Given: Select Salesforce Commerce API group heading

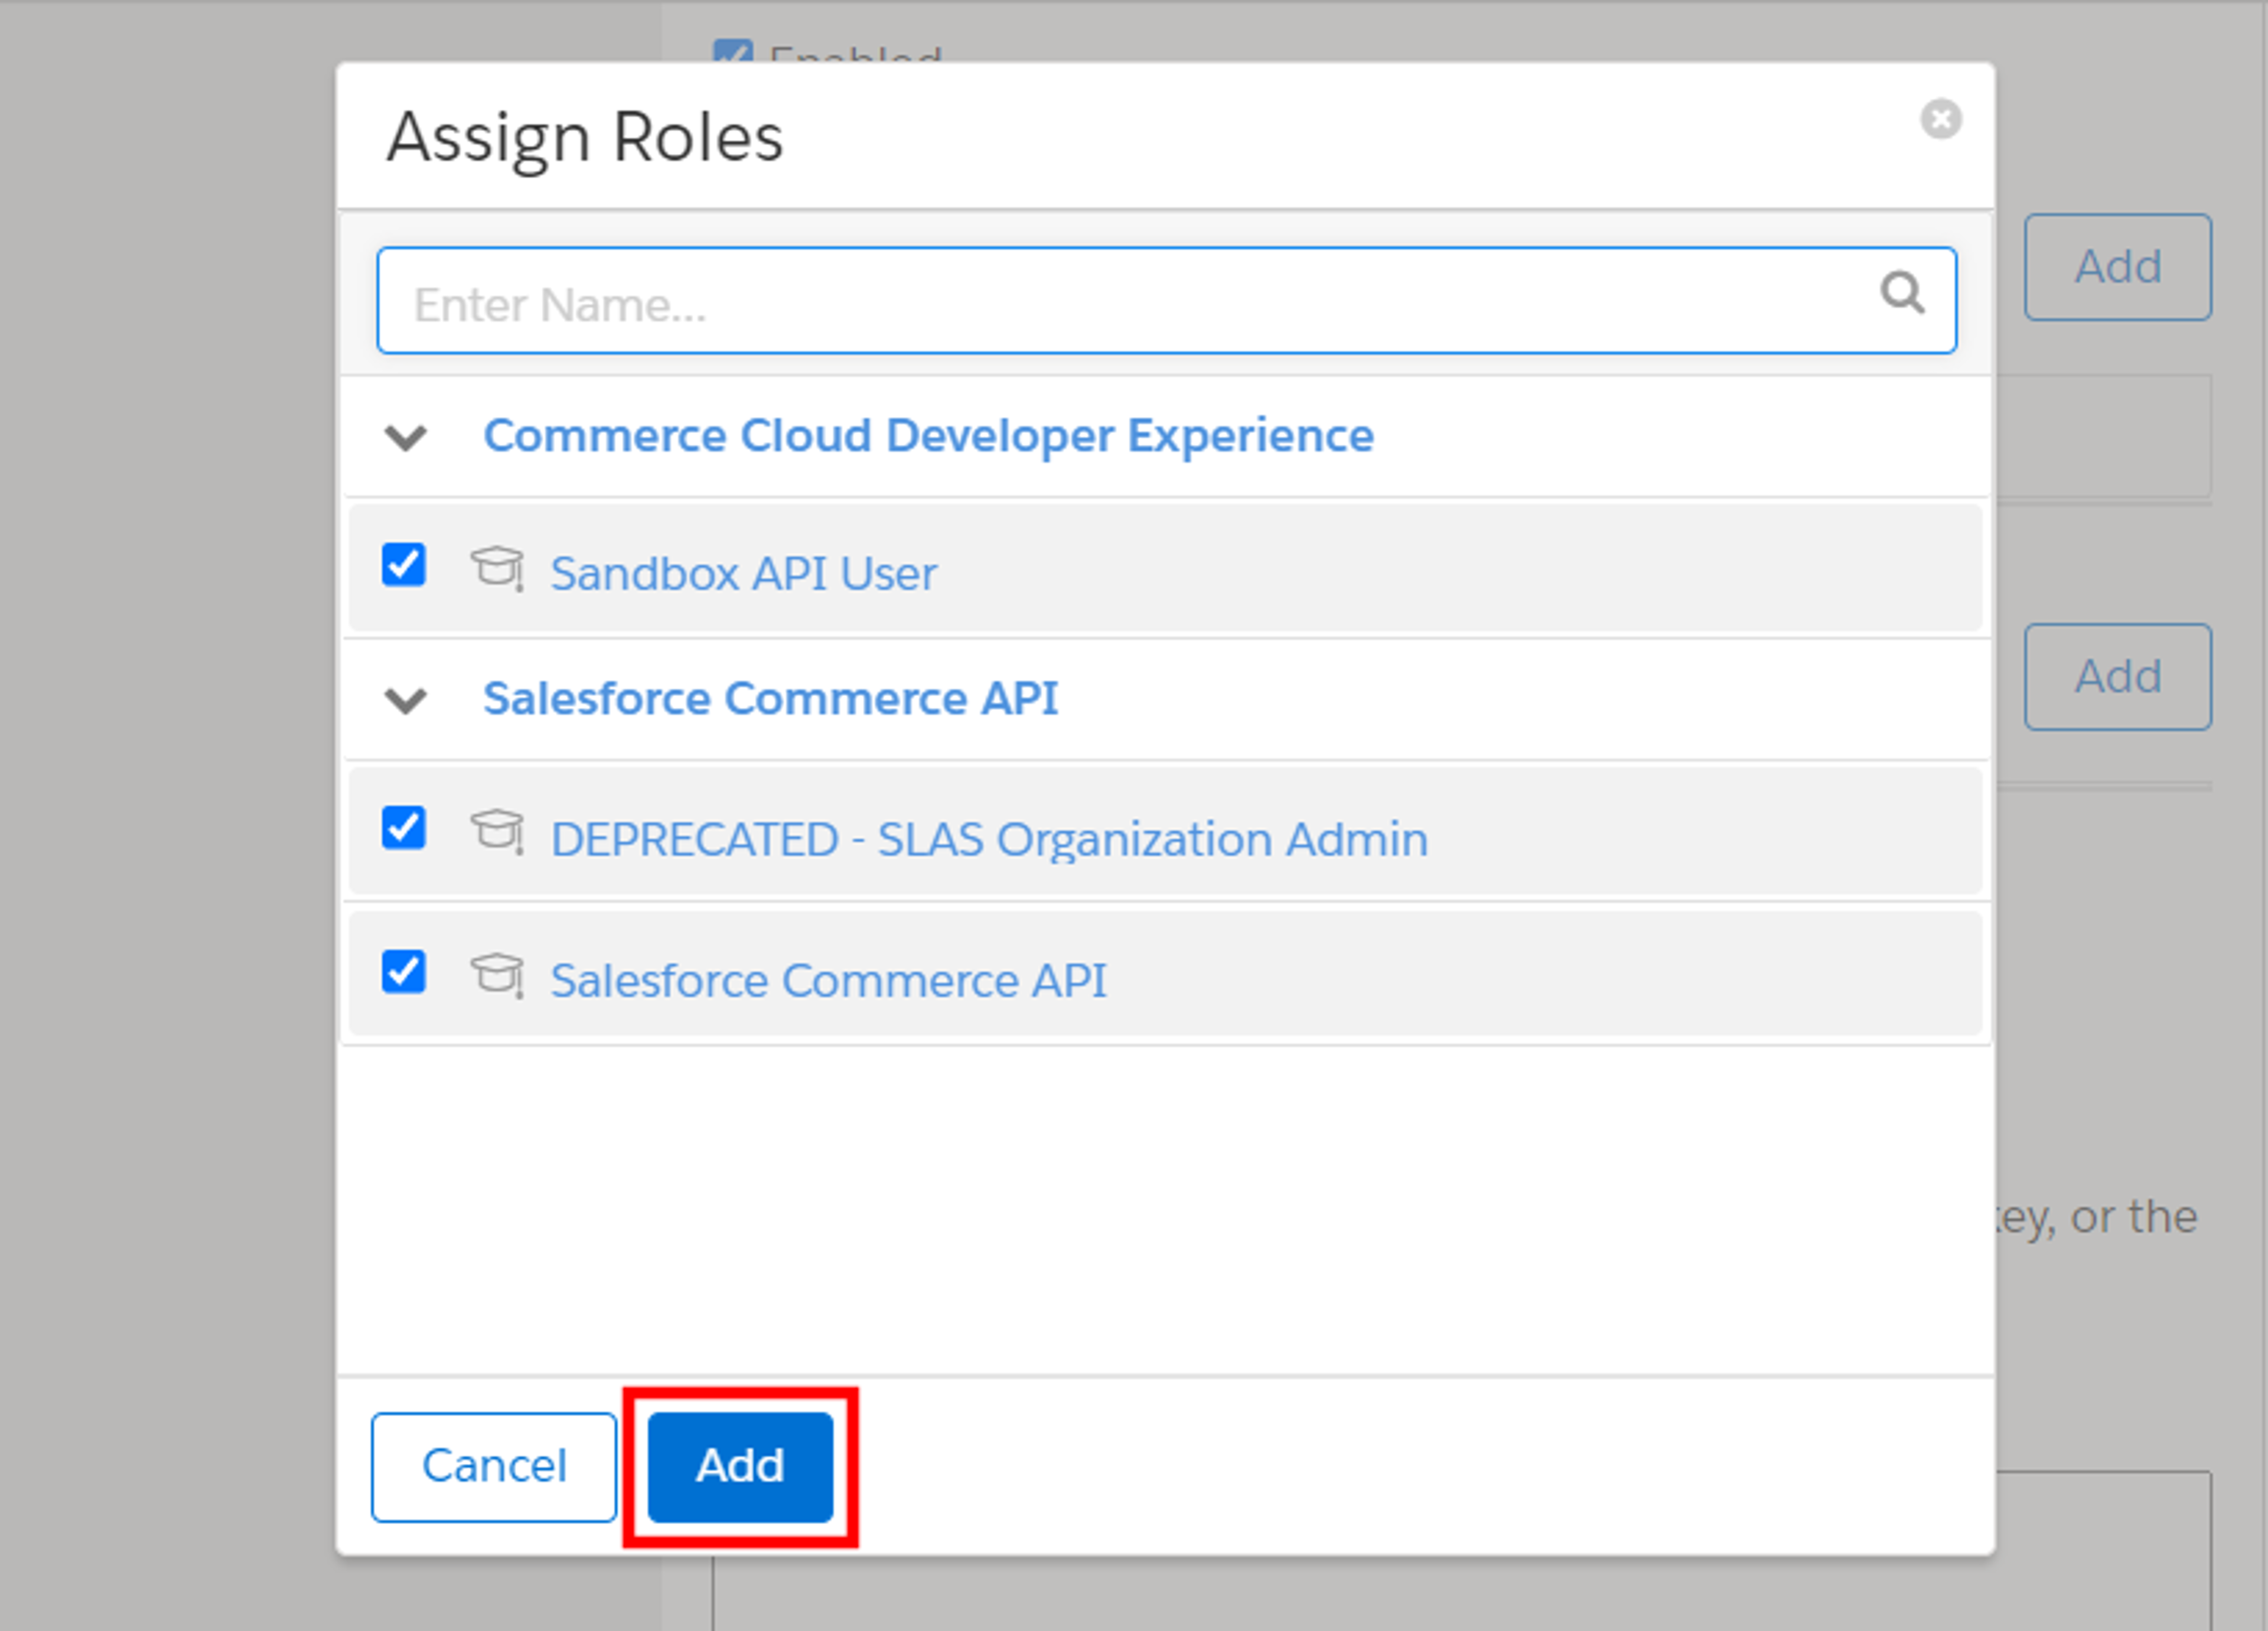Looking at the screenshot, I should click(770, 699).
